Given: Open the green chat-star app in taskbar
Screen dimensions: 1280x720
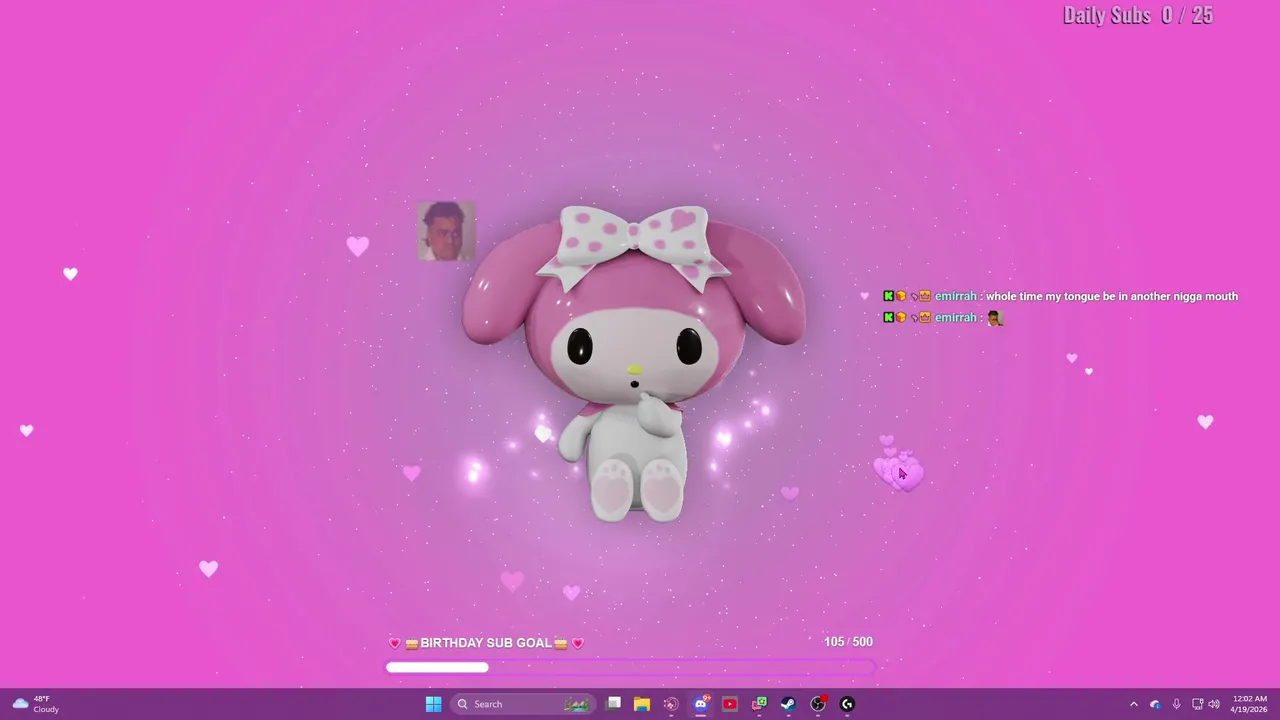Looking at the screenshot, I should click(759, 704).
